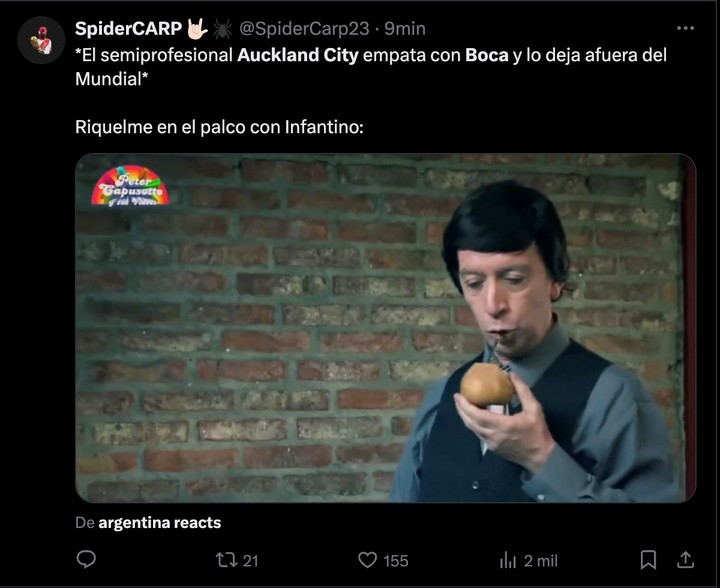Click the bold Boca text in tweet
This screenshot has height=588, width=720.
click(x=487, y=55)
